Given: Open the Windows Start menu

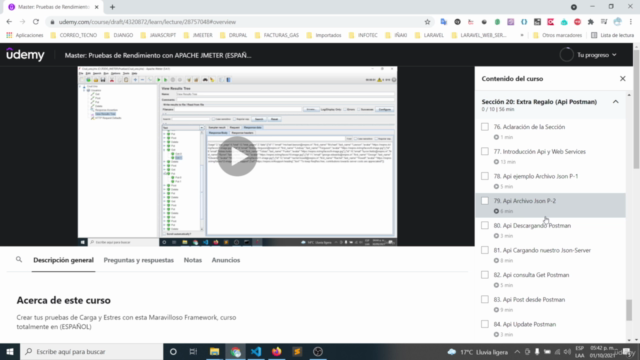Looking at the screenshot, I should pos(10,351).
